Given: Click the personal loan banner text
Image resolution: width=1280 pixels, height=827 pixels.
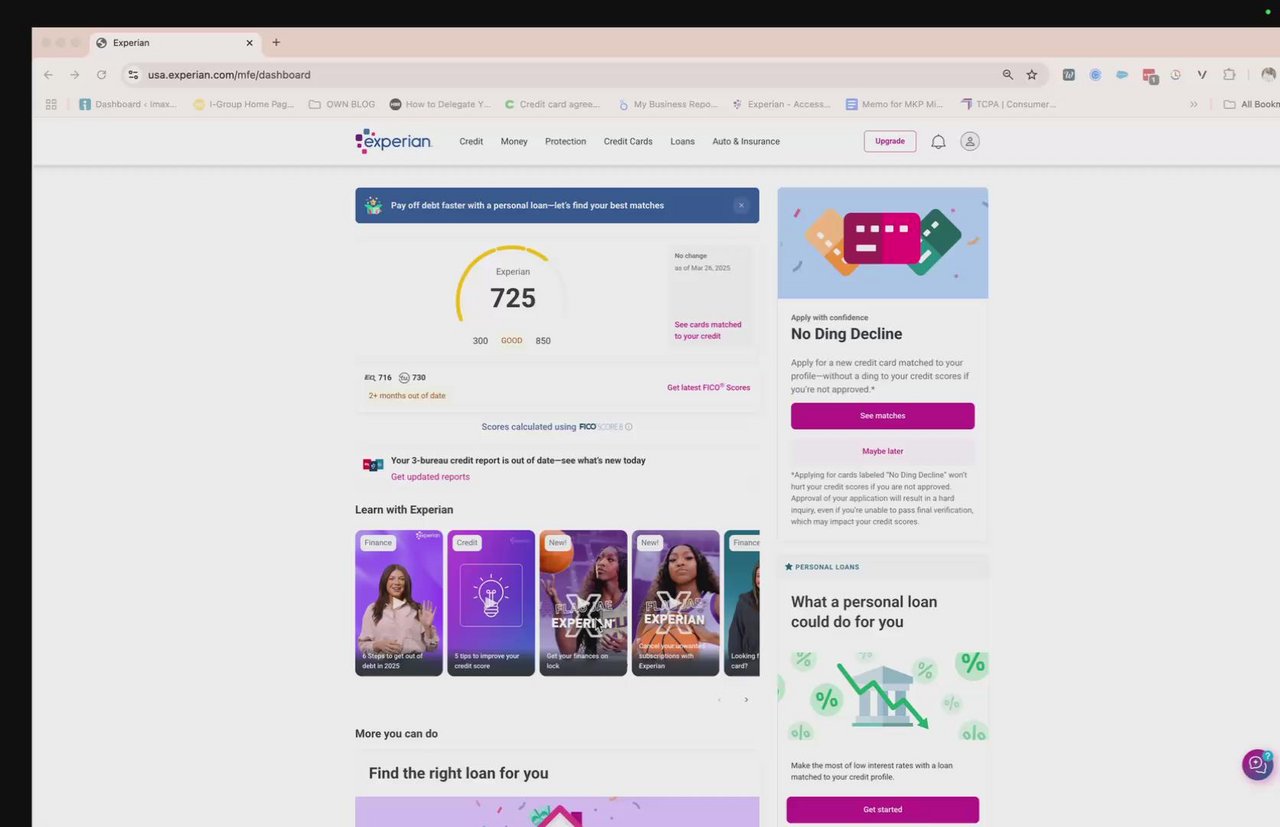Looking at the screenshot, I should pos(527,205).
